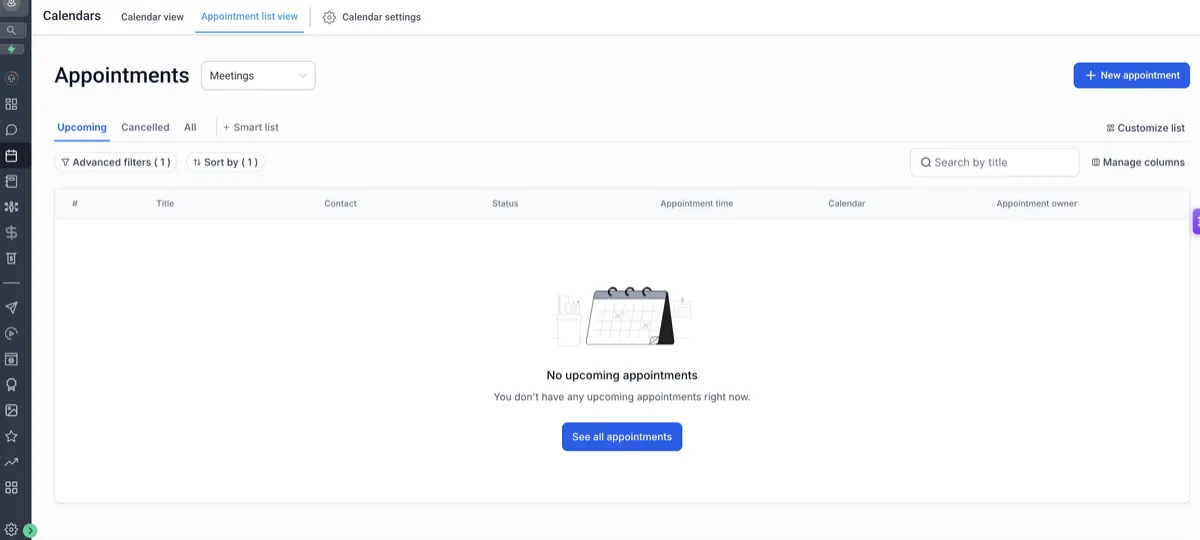
Task: Open the App Marketplace grid icon at bottom
Action: [12, 488]
